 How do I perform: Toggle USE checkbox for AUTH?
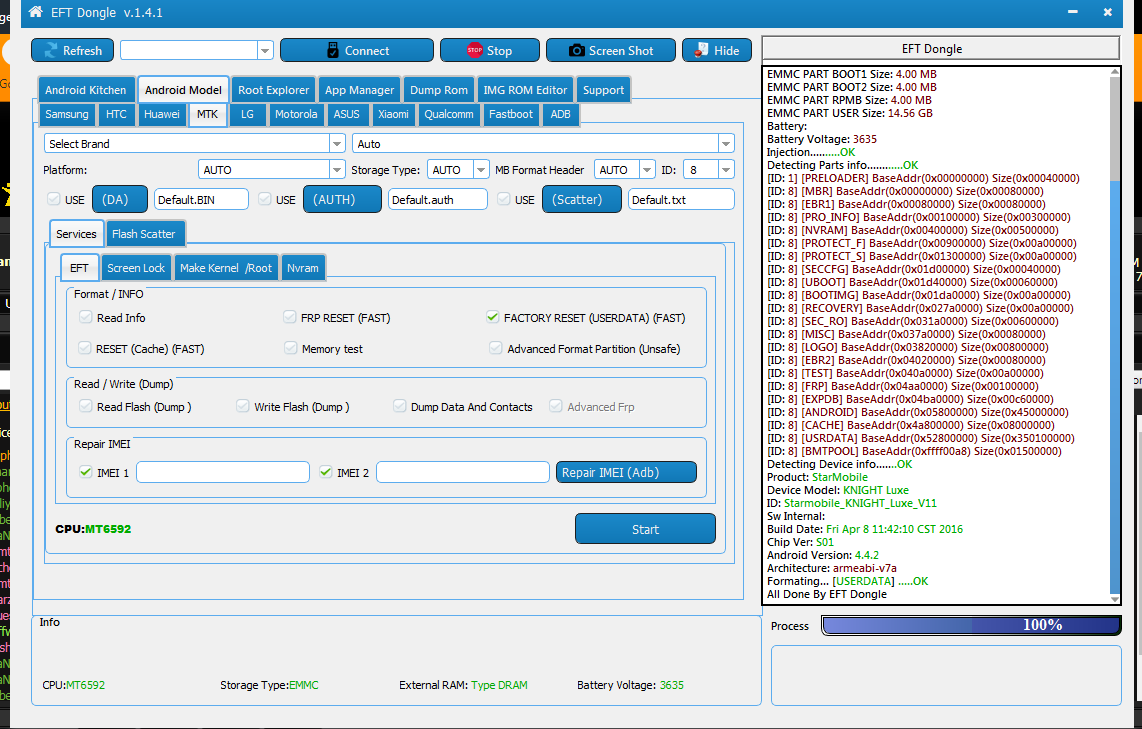[x=265, y=199]
